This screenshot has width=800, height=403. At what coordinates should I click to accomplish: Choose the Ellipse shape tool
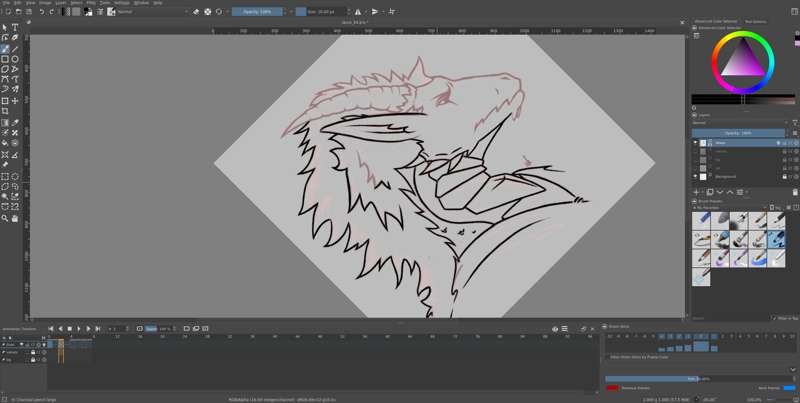15,59
